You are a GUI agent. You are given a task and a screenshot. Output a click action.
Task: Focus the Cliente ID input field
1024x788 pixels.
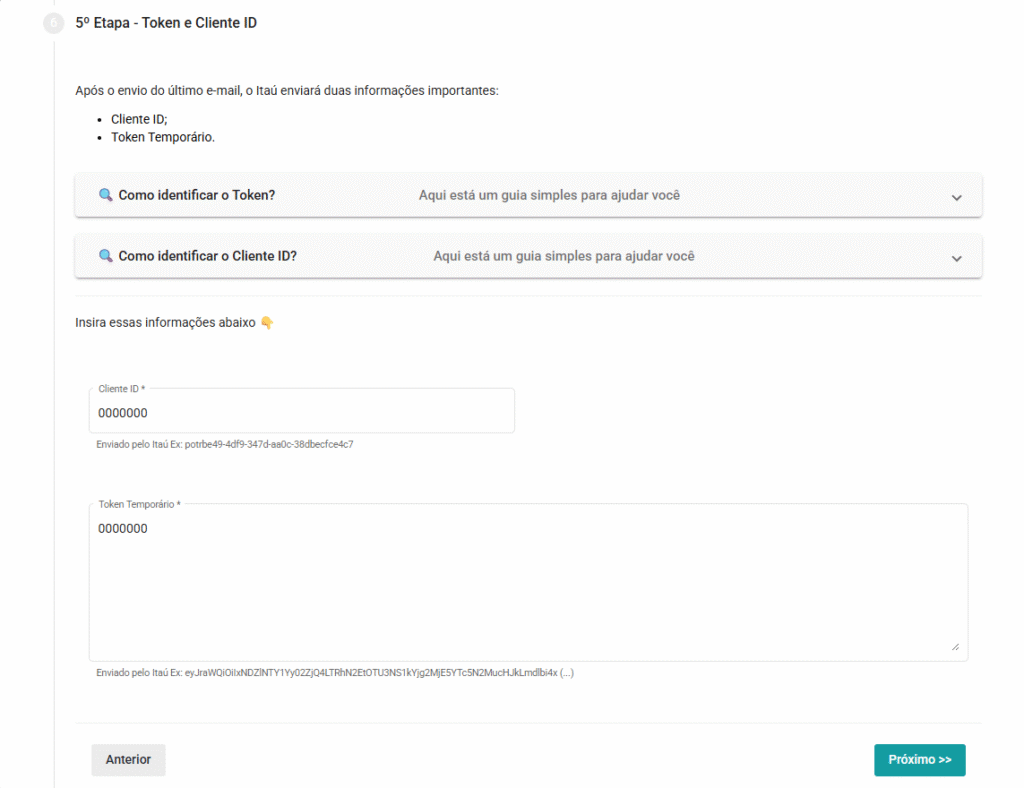[301, 413]
